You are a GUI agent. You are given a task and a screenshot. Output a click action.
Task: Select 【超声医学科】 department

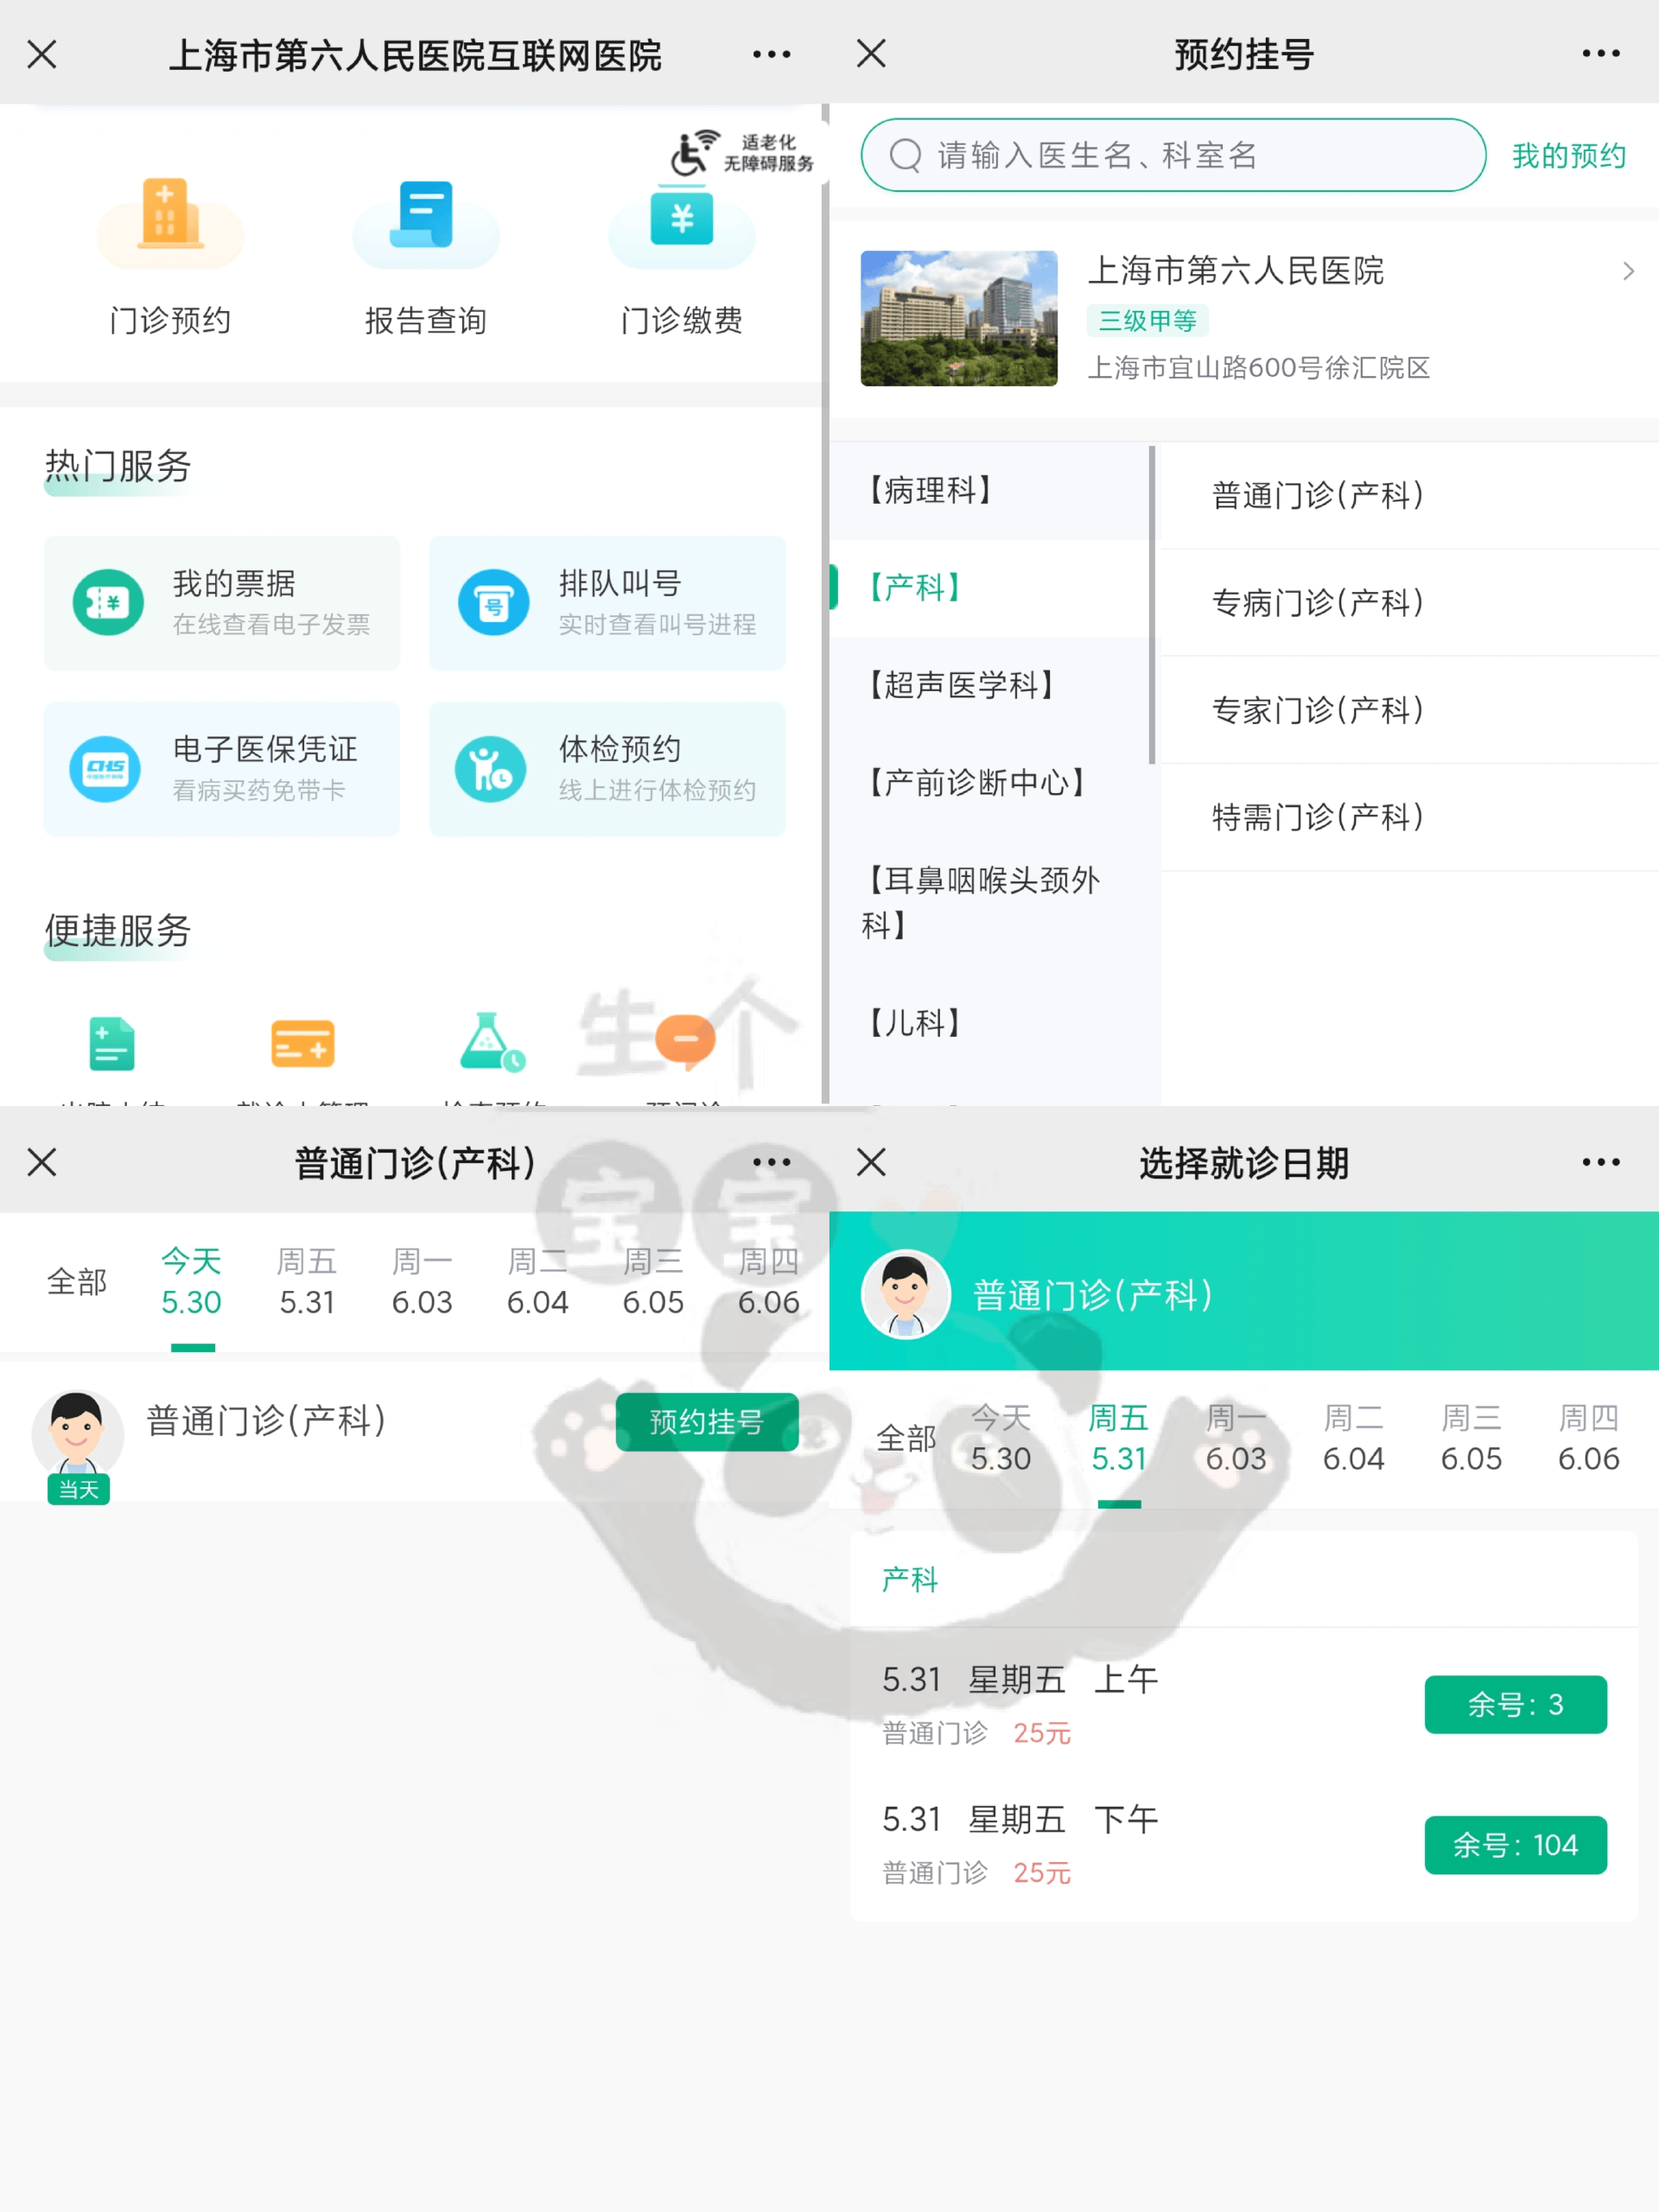990,685
